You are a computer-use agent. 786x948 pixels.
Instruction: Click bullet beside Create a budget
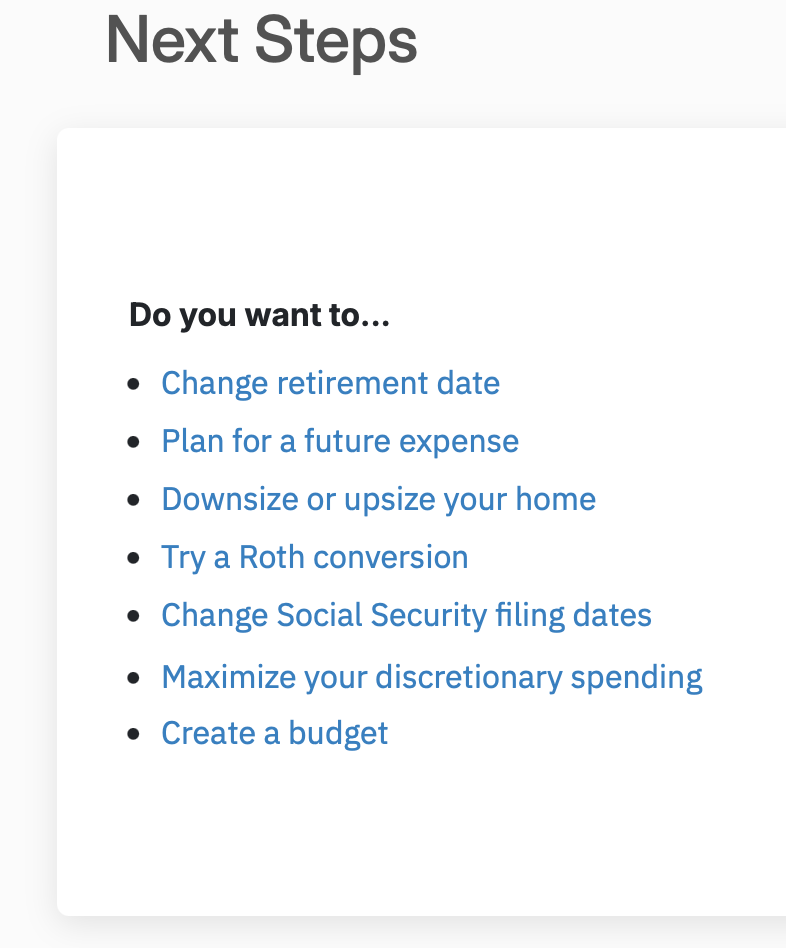click(134, 735)
